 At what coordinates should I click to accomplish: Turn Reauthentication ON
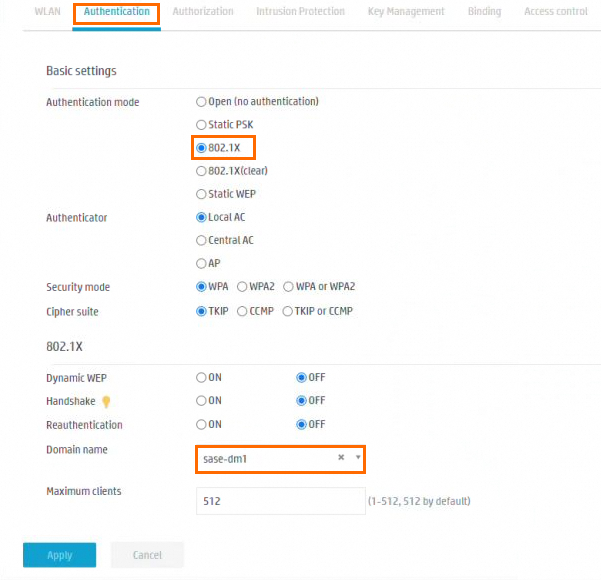[x=201, y=425]
